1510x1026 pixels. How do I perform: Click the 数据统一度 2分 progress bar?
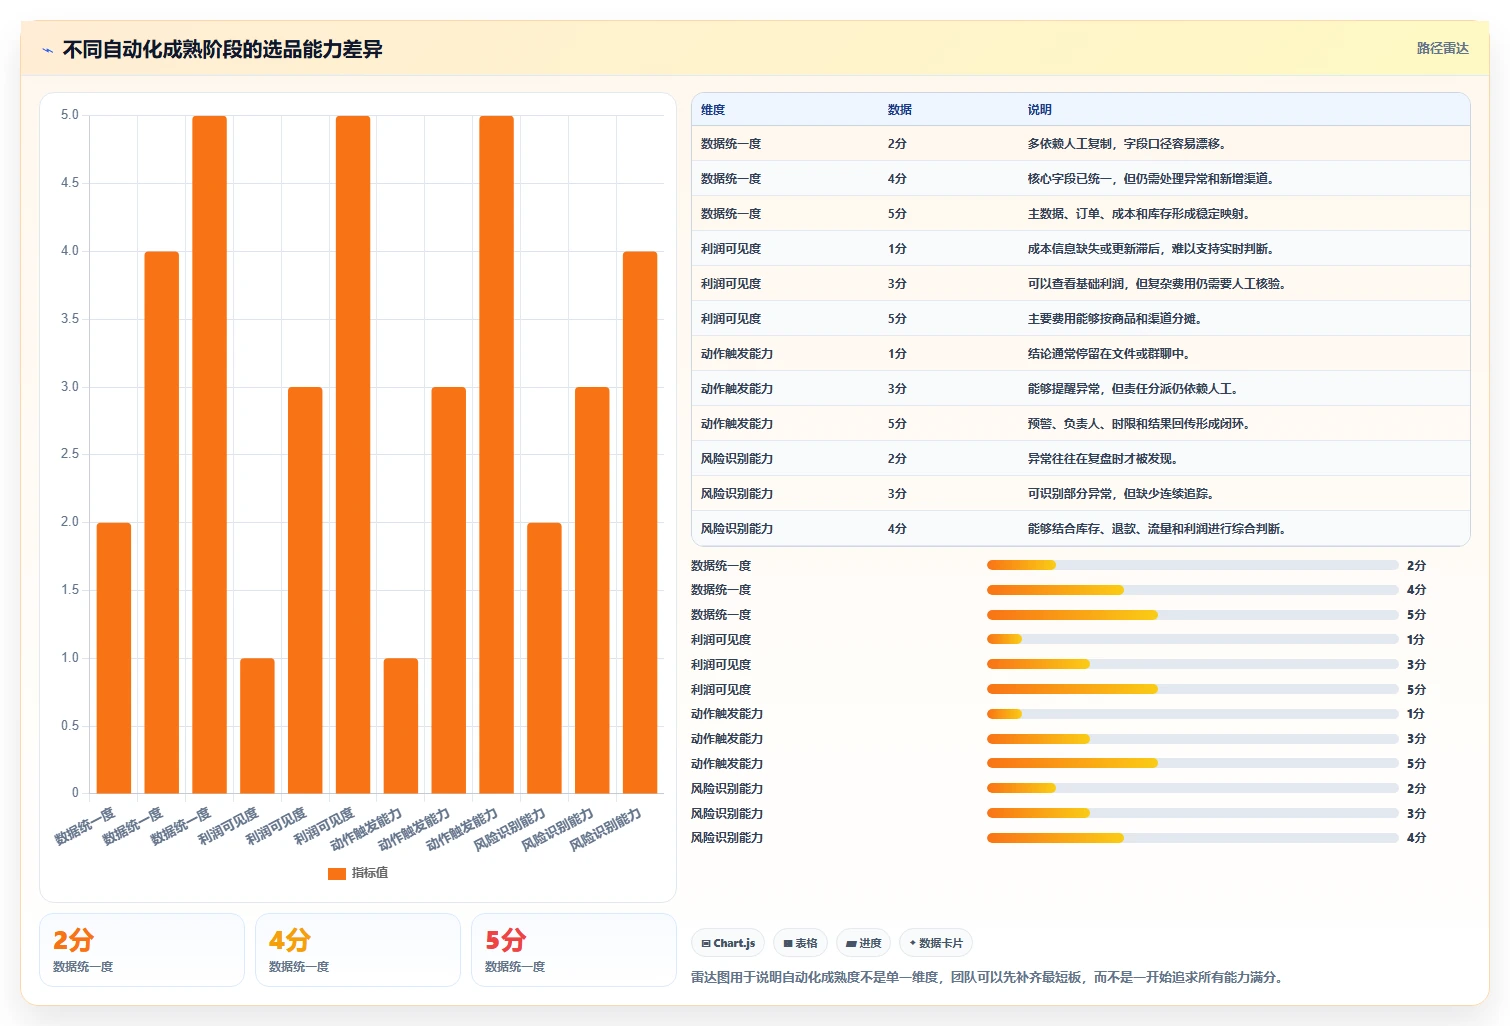point(1192,565)
